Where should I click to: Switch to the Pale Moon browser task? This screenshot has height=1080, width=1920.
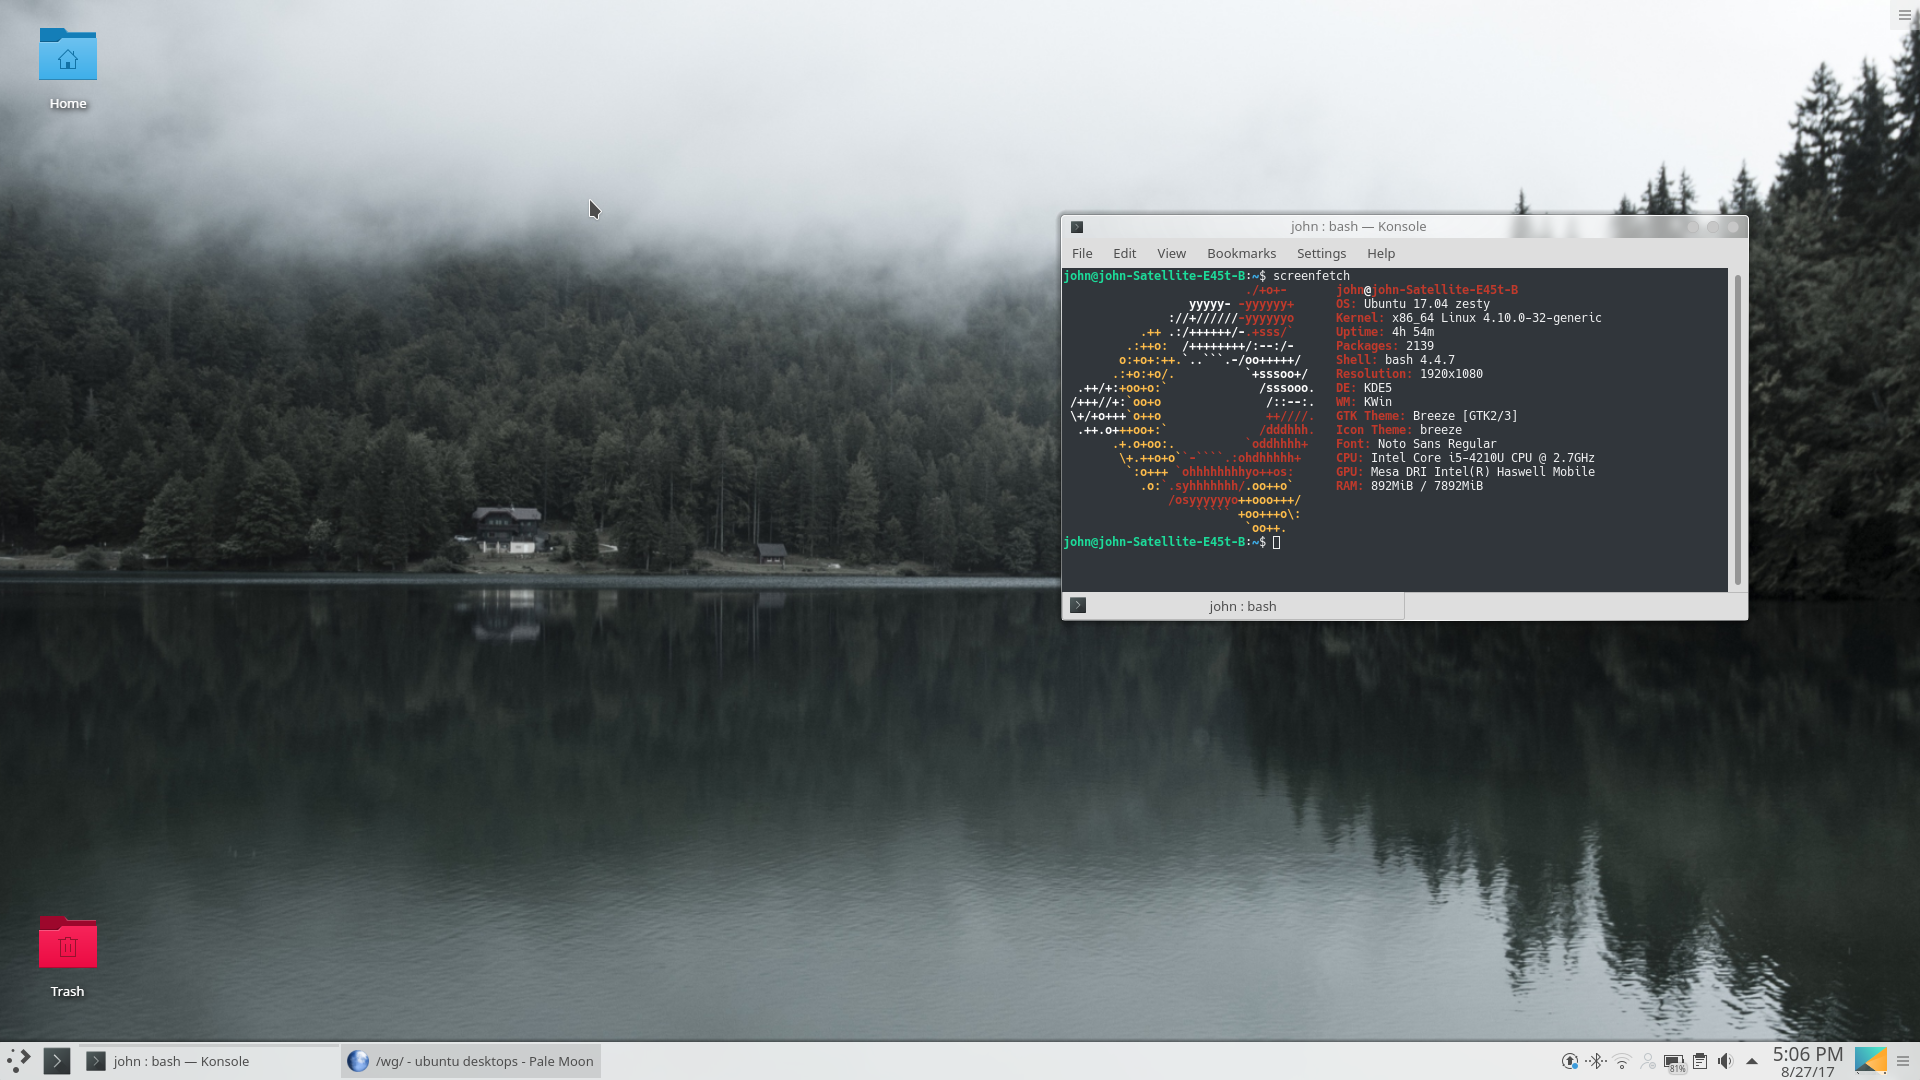pos(471,1061)
